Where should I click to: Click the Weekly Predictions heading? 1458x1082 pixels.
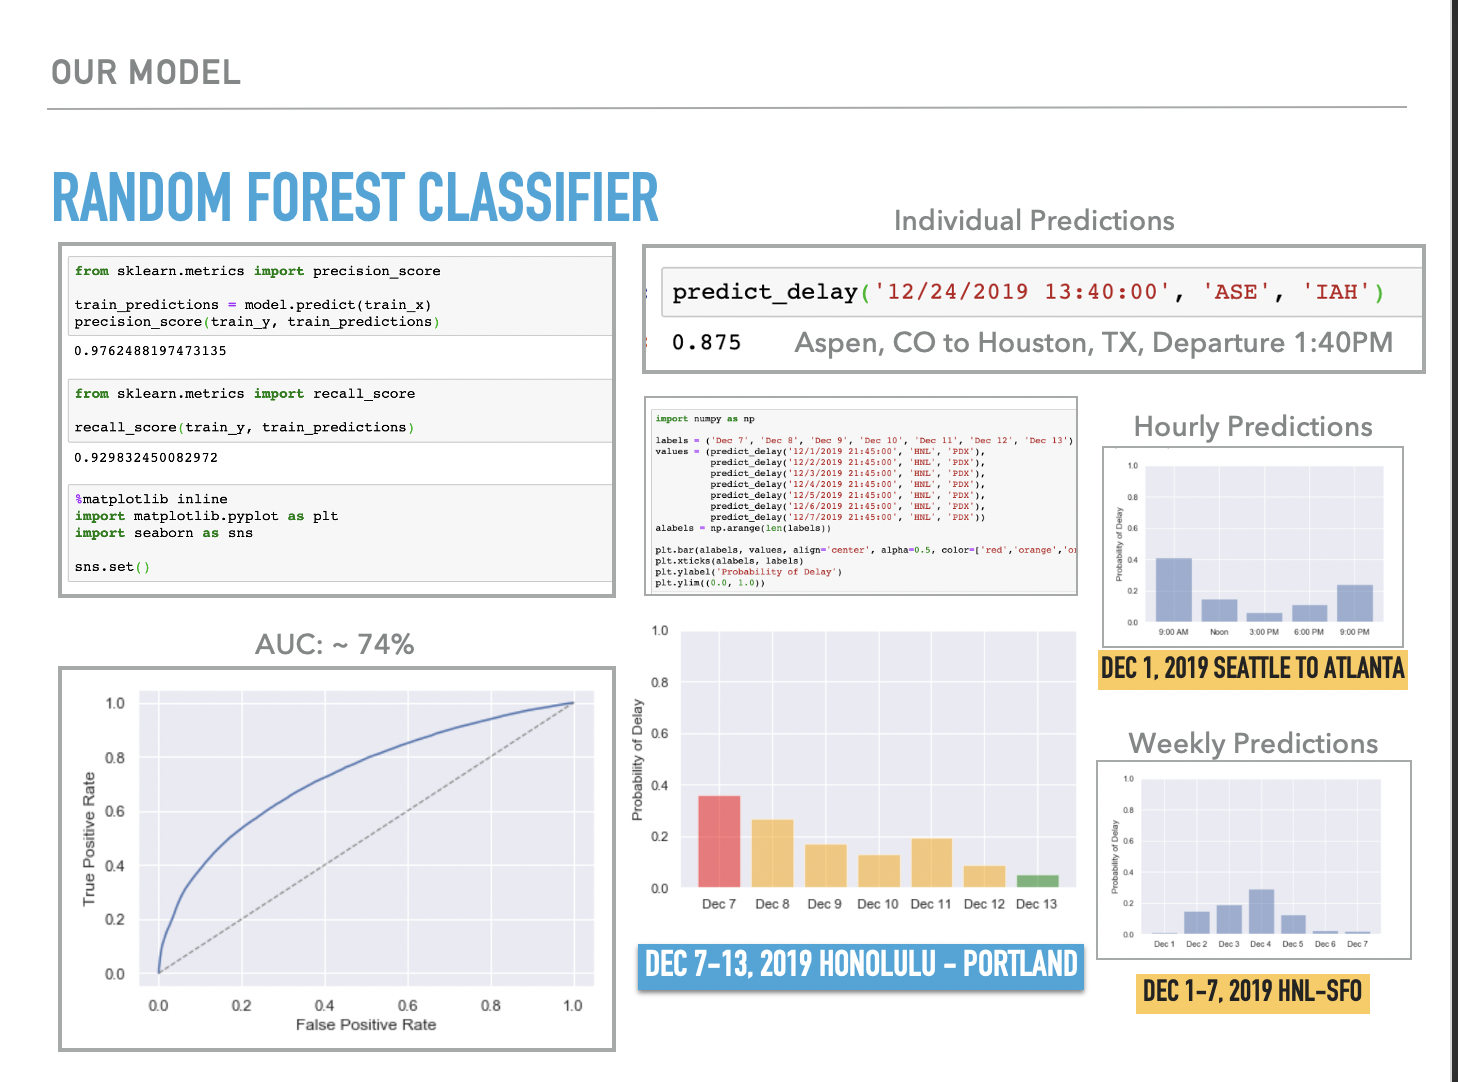pyautogui.click(x=1252, y=744)
